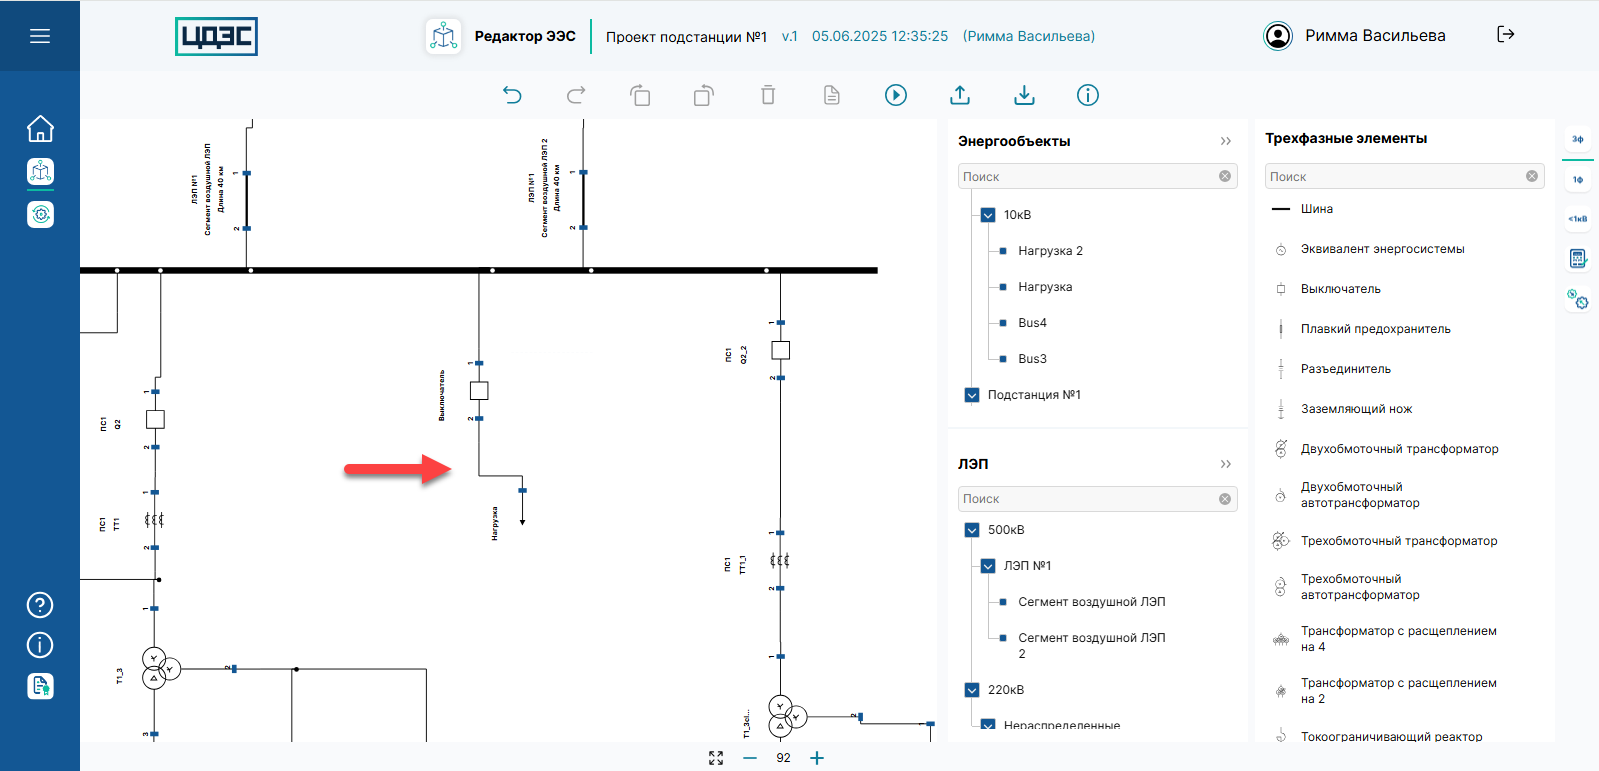The height and width of the screenshot is (771, 1599).
Task: Go to home via sidebar house icon
Action: [40, 129]
